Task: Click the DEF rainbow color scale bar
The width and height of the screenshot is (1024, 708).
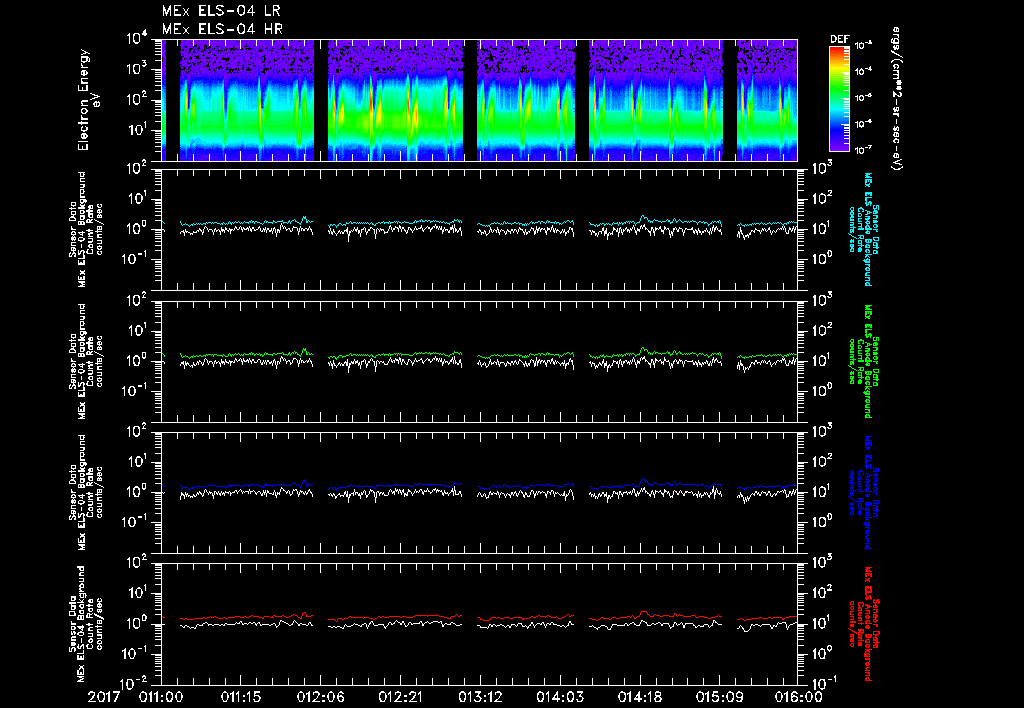Action: (838, 98)
